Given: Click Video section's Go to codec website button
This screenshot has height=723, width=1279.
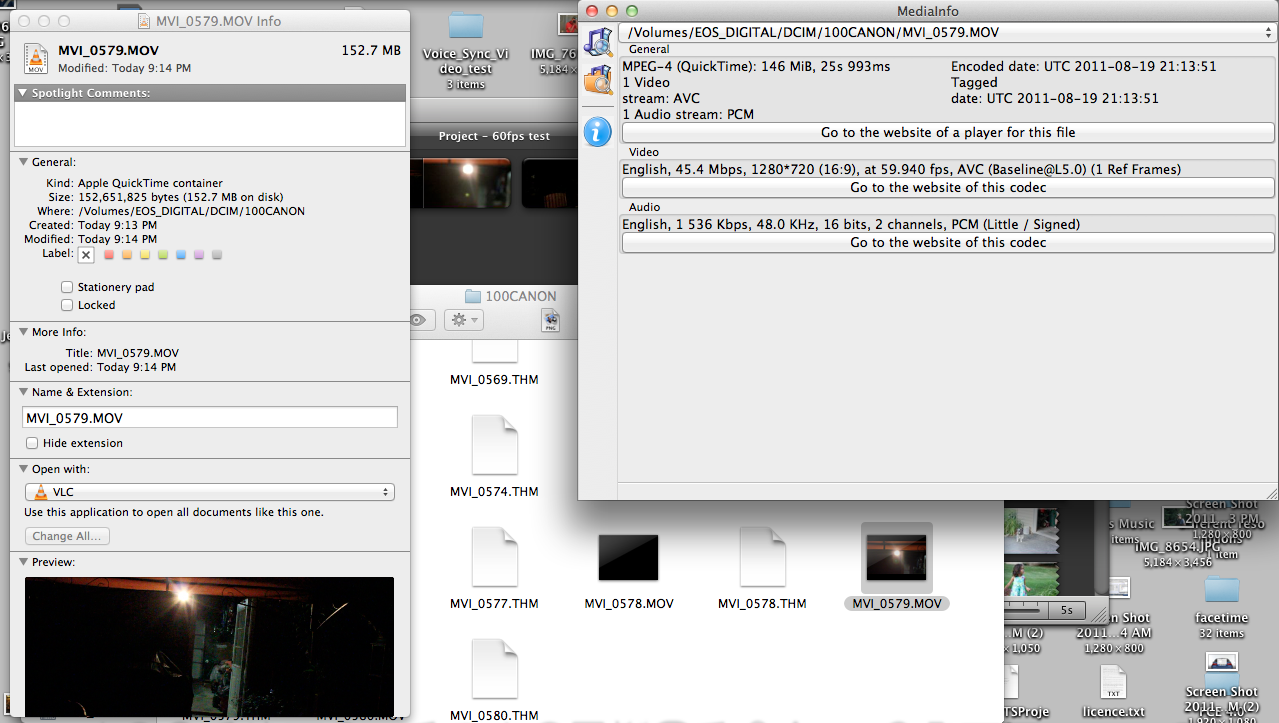Looking at the screenshot, I should pos(948,187).
